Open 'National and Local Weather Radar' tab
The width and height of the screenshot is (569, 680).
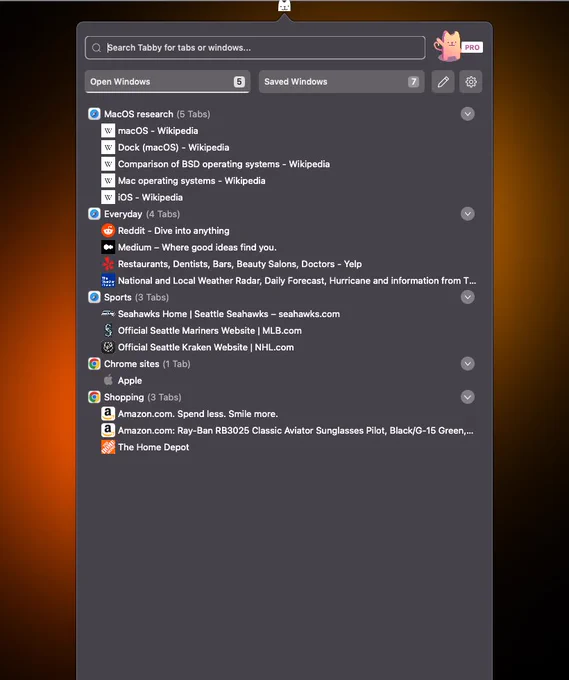click(297, 281)
